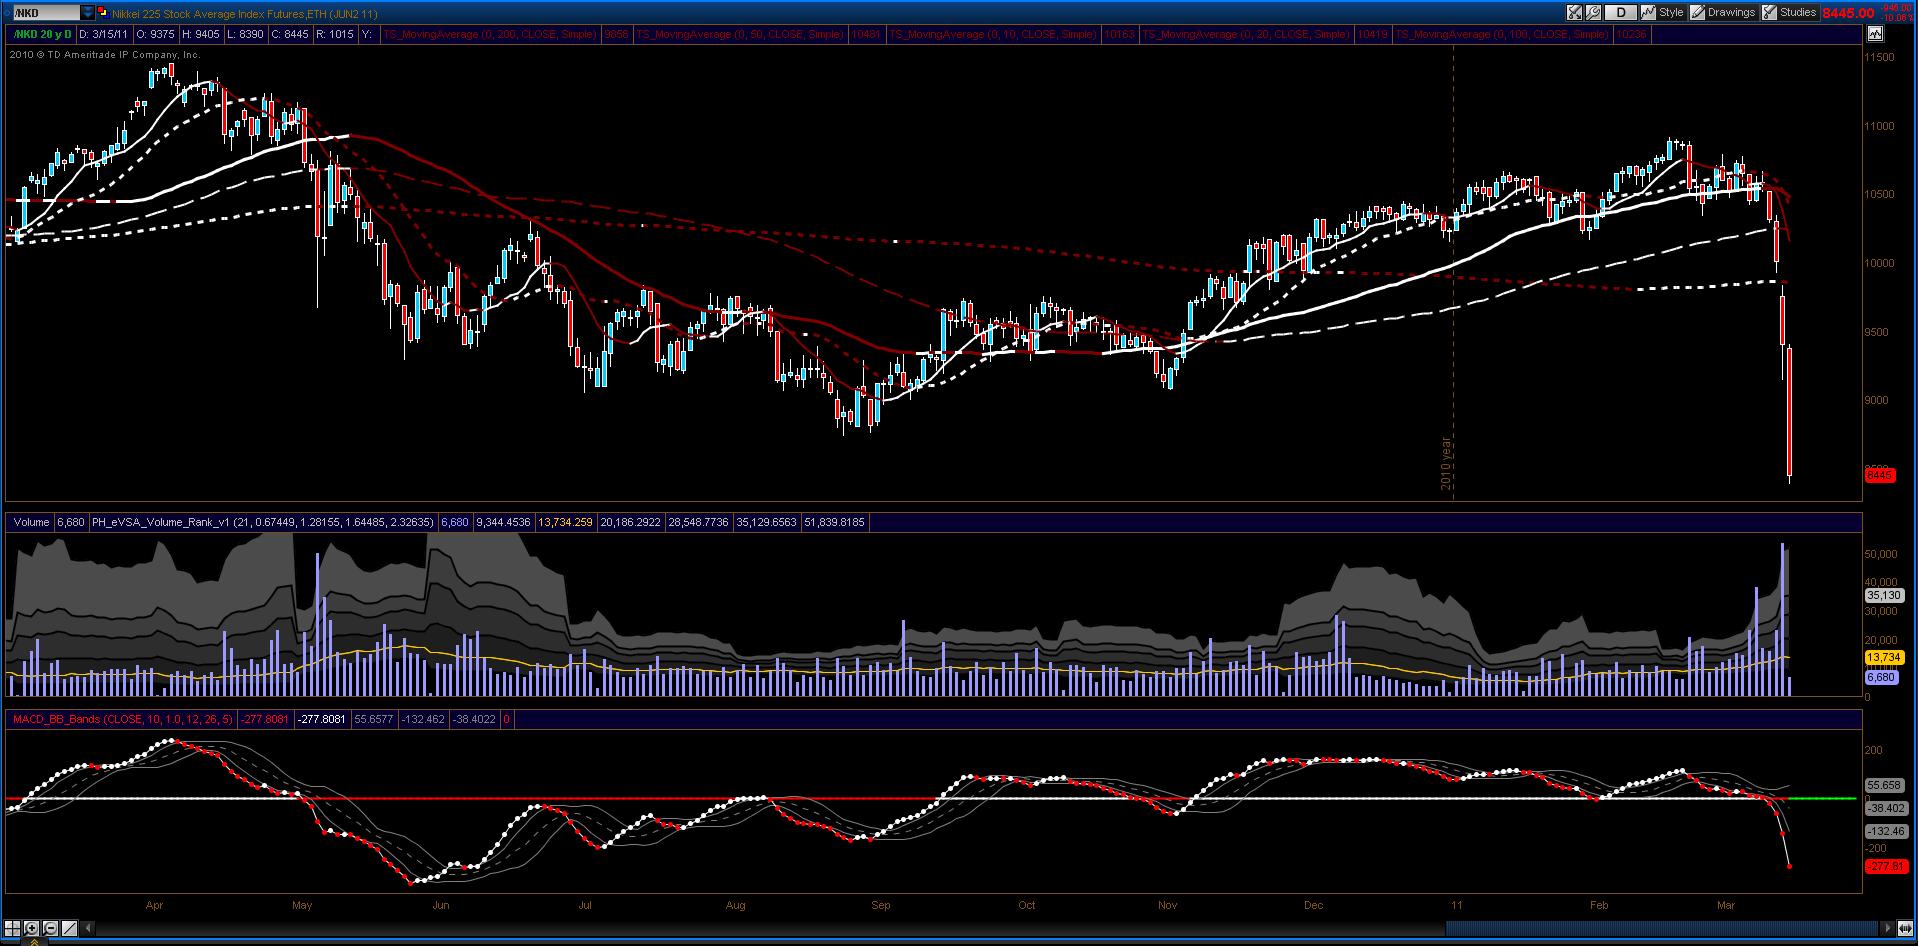The width and height of the screenshot is (1918, 946).
Task: Click the low price L: 8390
Action: tap(245, 34)
